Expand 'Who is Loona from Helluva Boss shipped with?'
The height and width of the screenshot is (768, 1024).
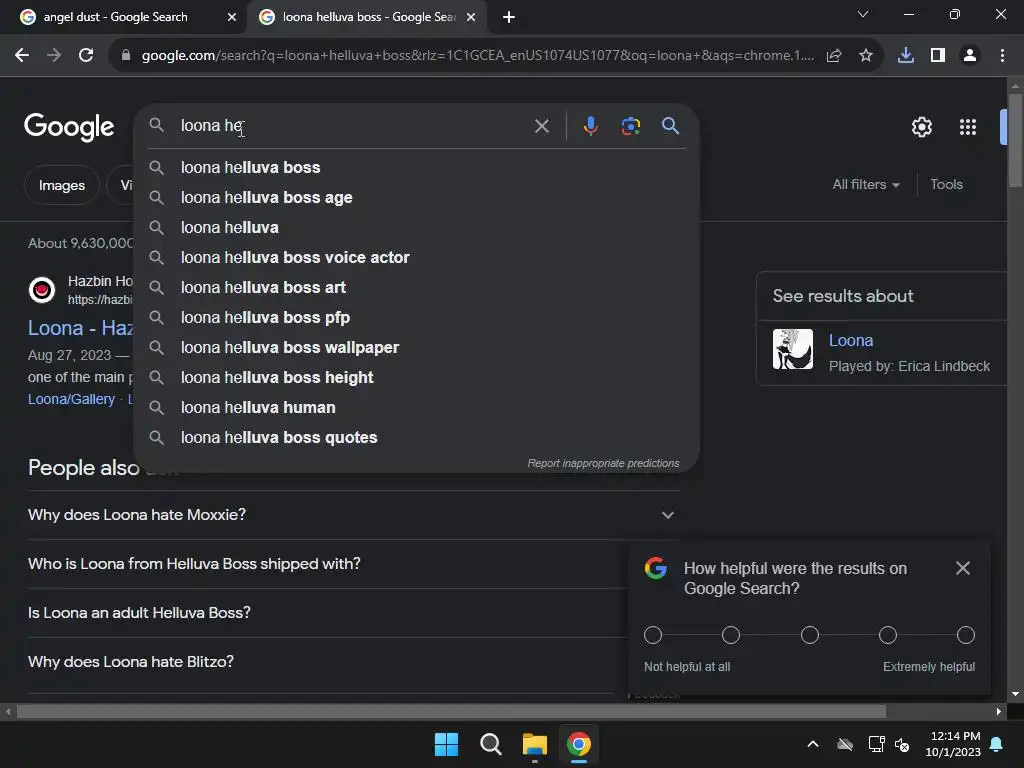click(327, 564)
